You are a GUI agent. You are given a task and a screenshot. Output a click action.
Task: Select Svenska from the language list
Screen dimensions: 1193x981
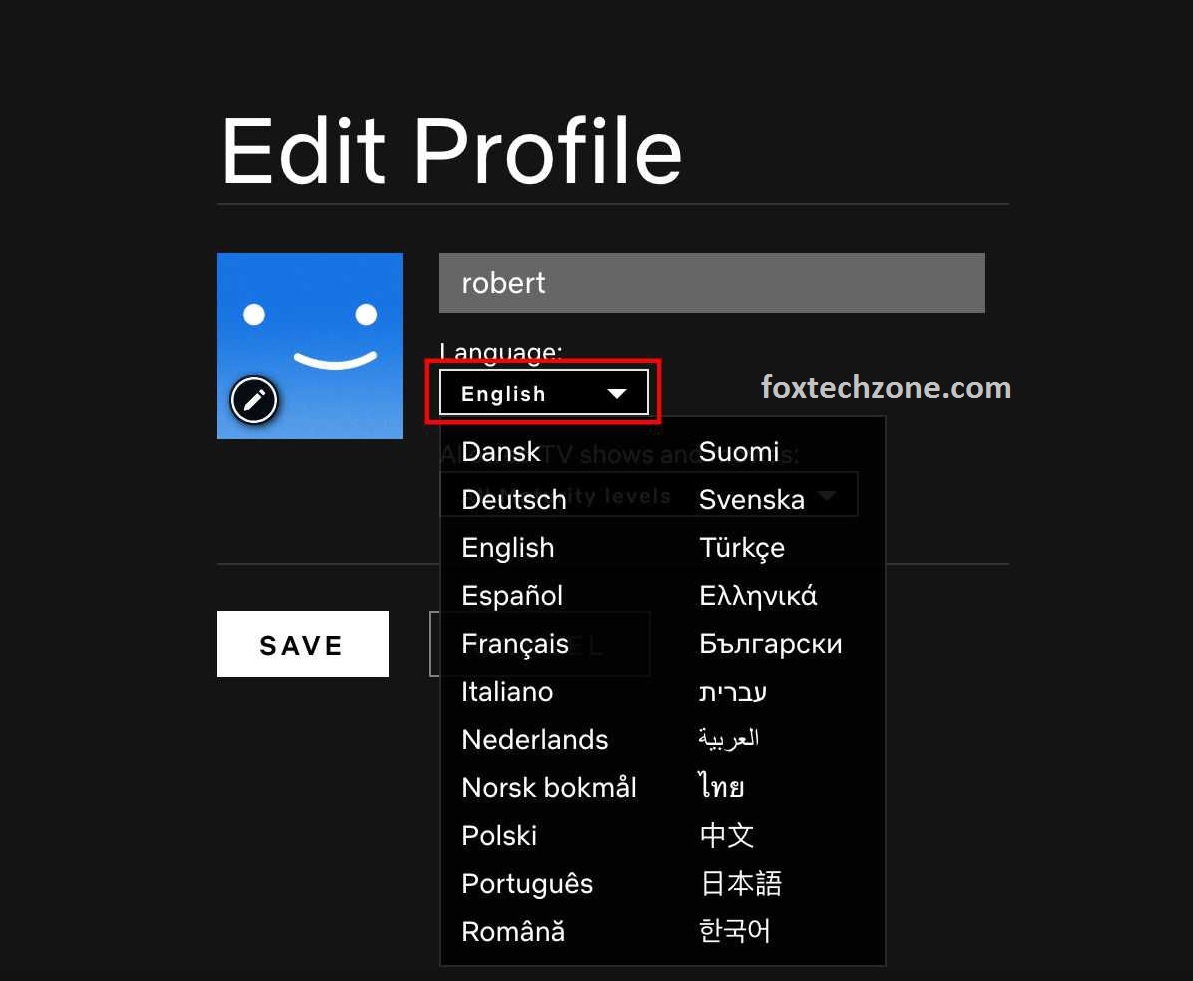click(752, 499)
